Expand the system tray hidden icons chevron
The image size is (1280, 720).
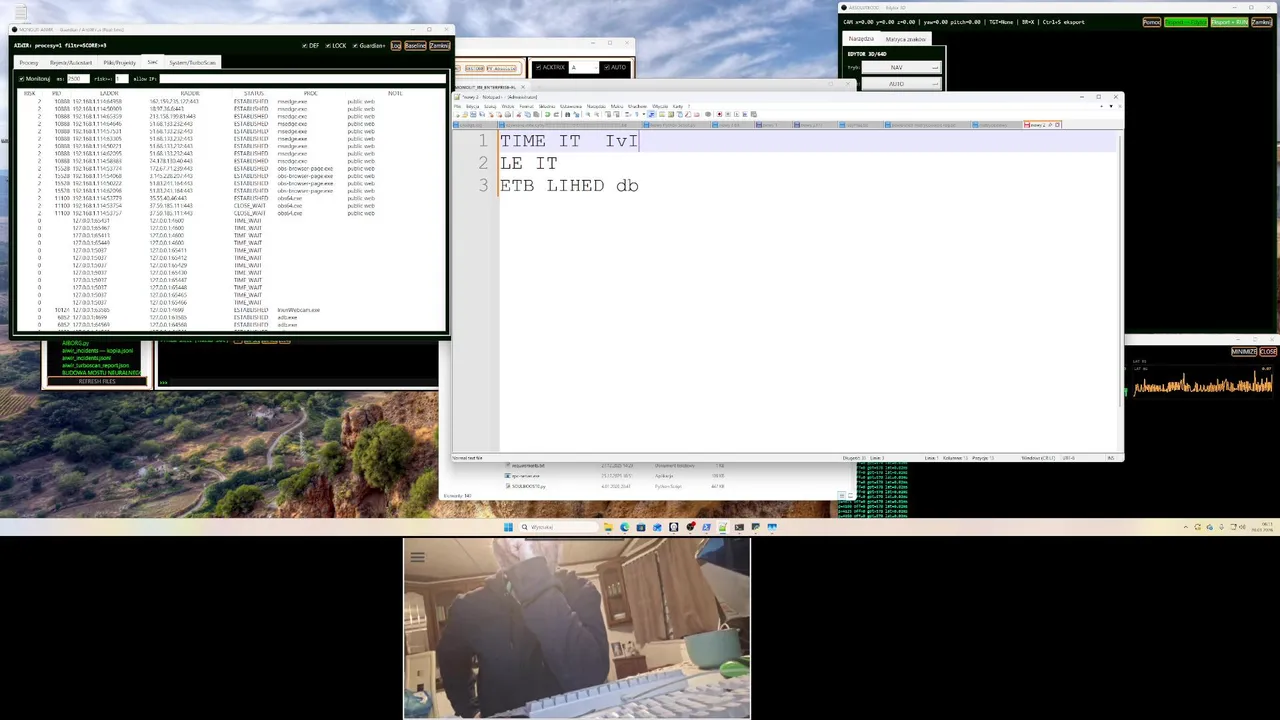pos(1185,527)
